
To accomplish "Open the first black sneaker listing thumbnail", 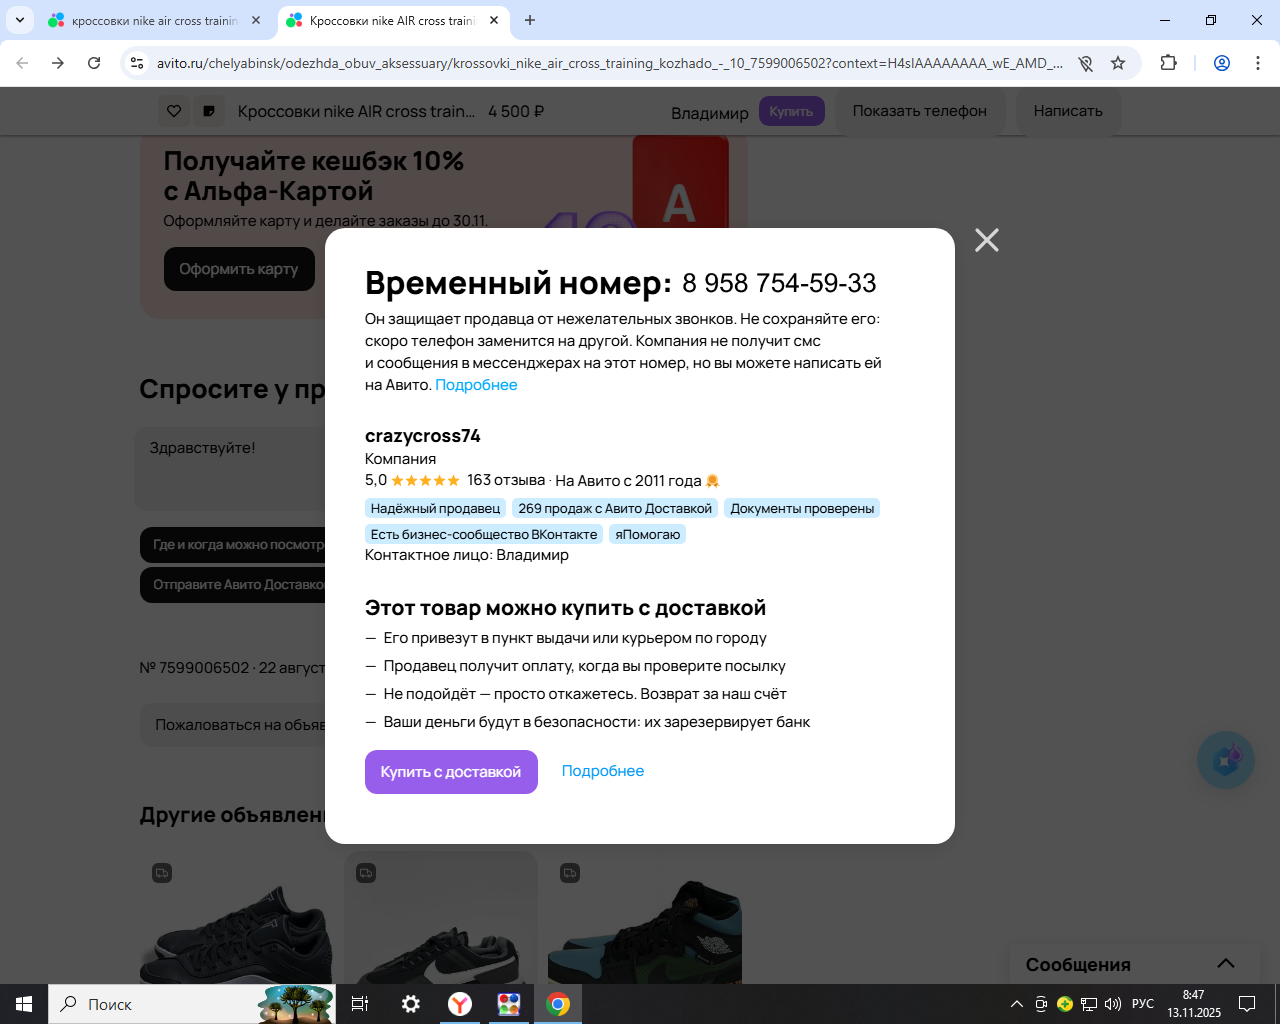I will [x=237, y=918].
